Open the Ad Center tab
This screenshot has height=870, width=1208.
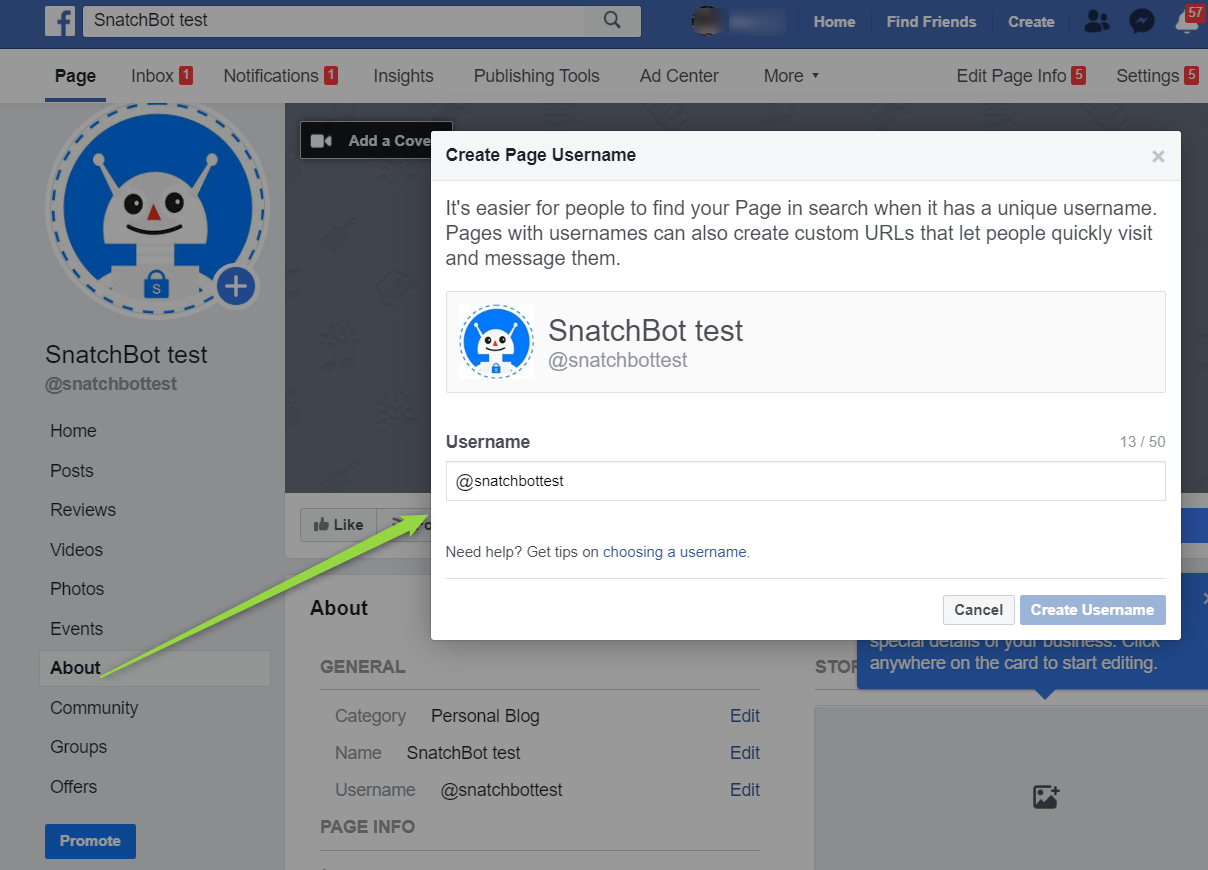pos(679,76)
